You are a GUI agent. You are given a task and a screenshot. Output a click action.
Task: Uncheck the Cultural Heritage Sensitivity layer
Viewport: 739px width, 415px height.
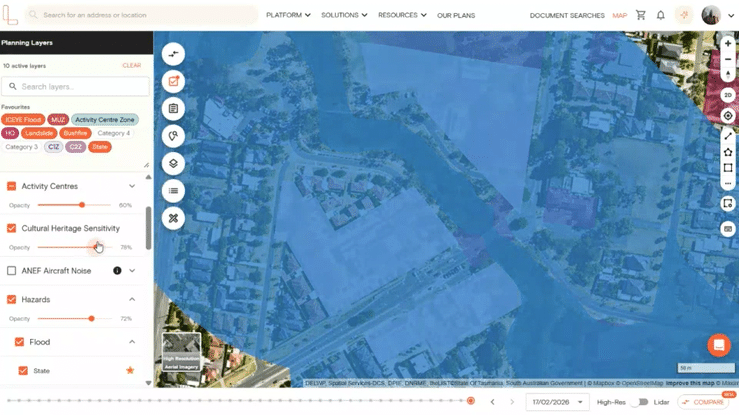tap(11, 228)
